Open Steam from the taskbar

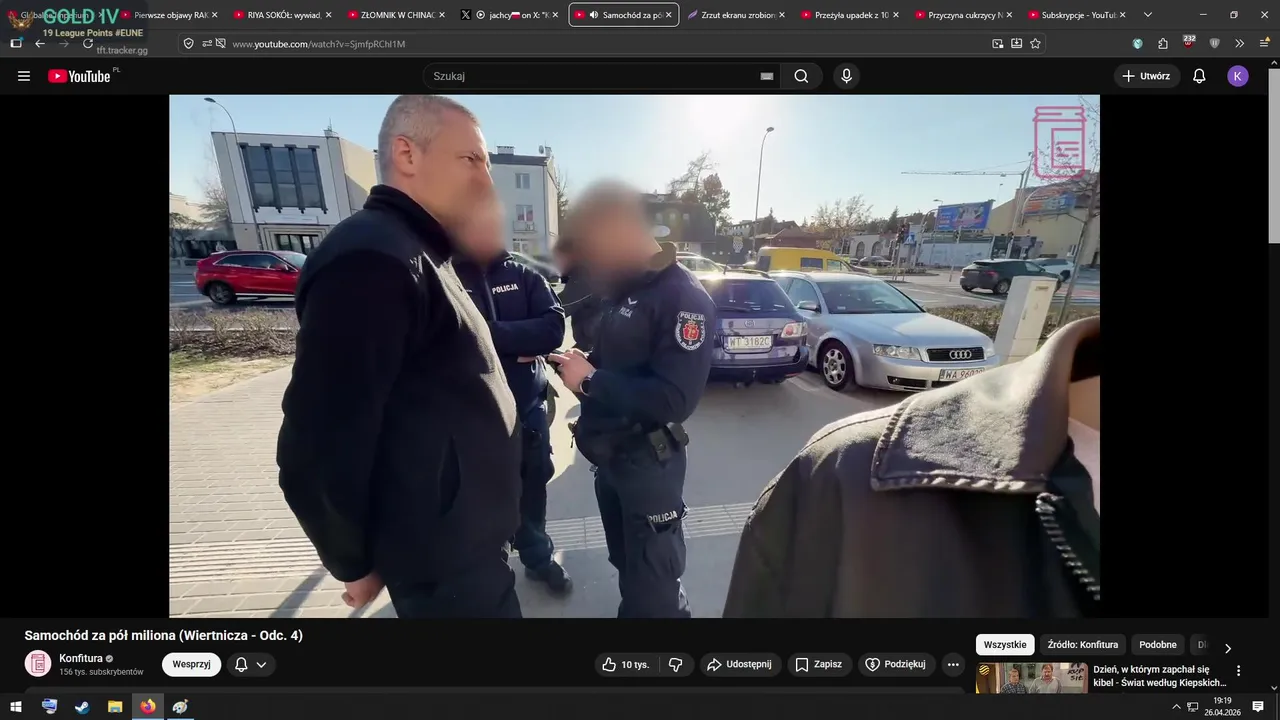click(x=82, y=706)
